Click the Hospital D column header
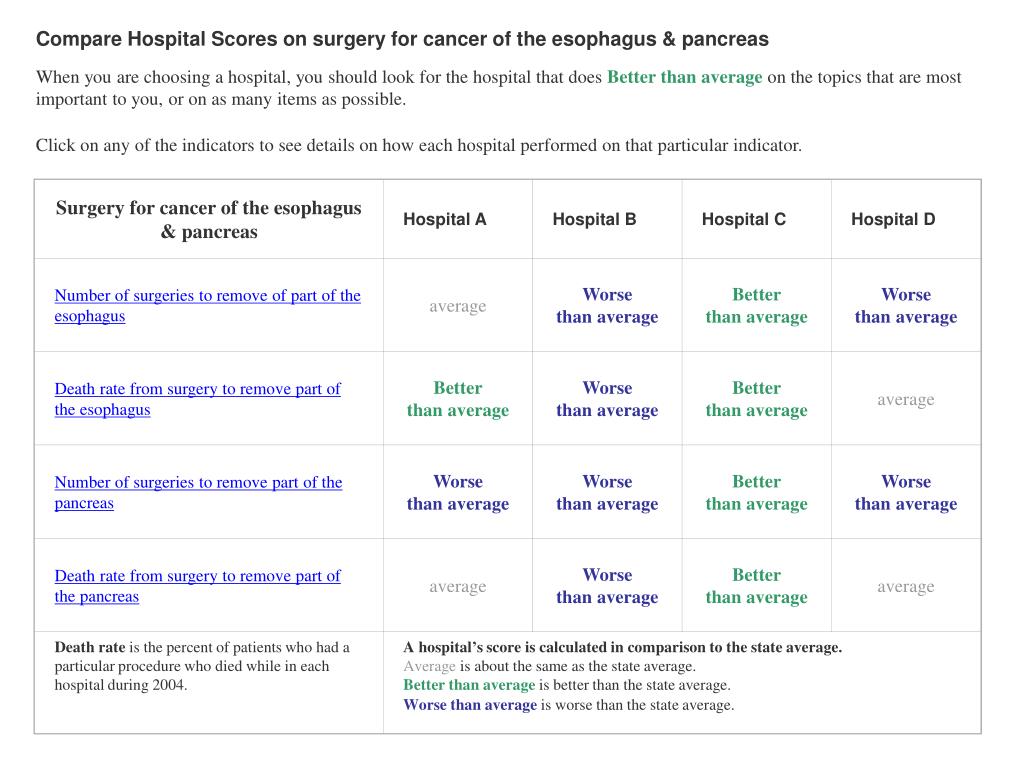This screenshot has height=768, width=1024. (x=893, y=219)
